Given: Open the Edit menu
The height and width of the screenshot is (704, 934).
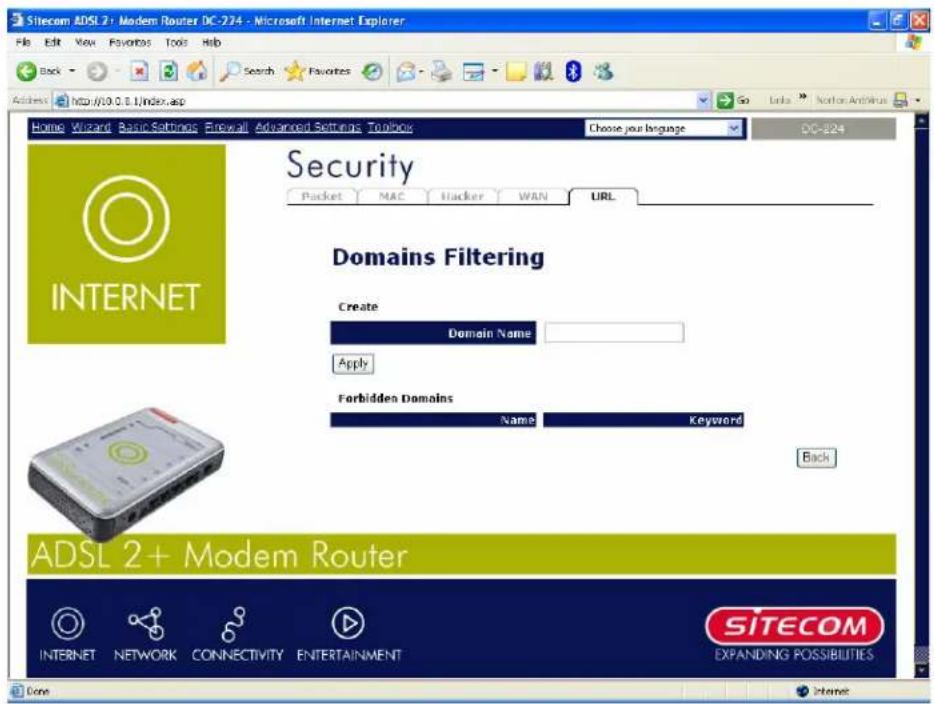Looking at the screenshot, I should (x=52, y=42).
